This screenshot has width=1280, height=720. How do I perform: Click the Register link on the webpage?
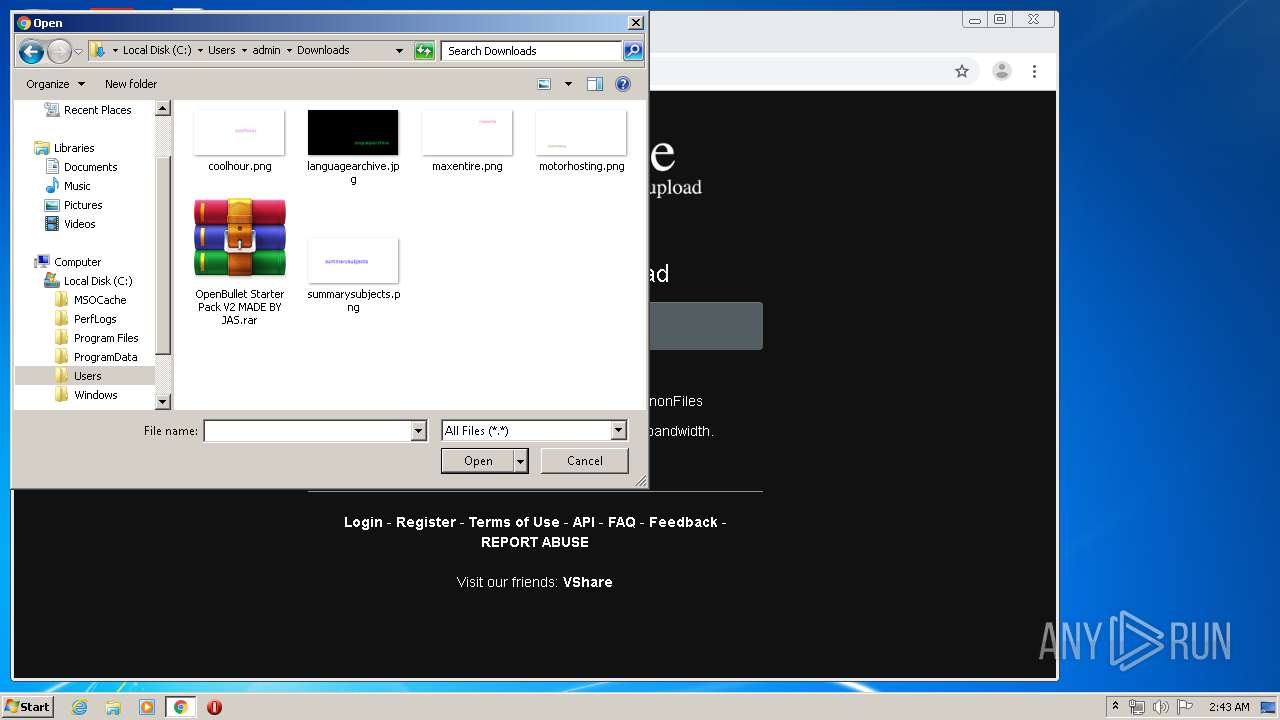426,522
